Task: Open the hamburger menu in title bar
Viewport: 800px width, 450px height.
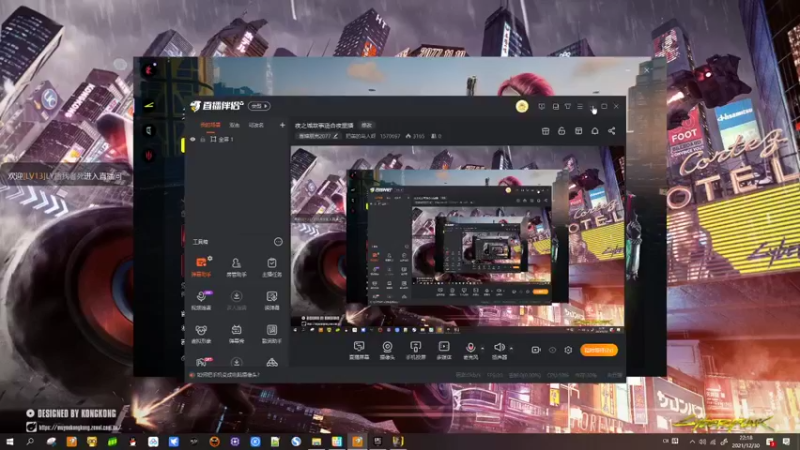Action: 580,106
